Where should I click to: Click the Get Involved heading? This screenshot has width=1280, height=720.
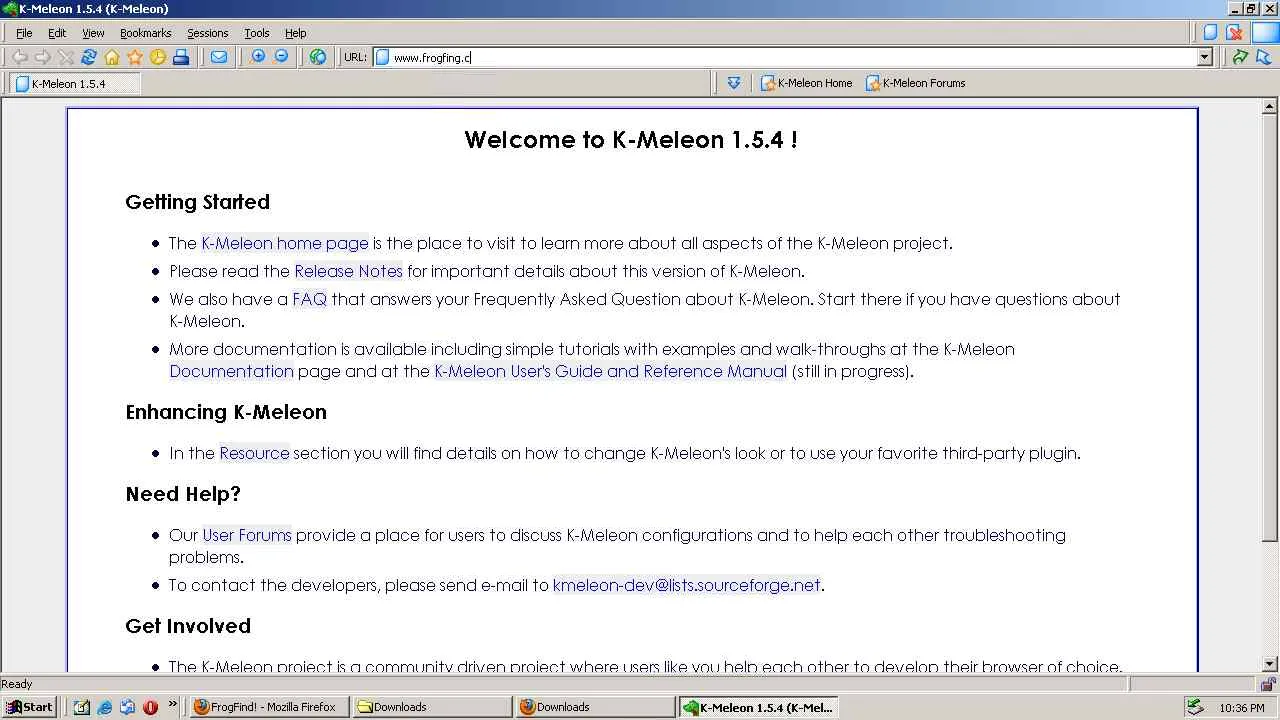click(x=188, y=626)
